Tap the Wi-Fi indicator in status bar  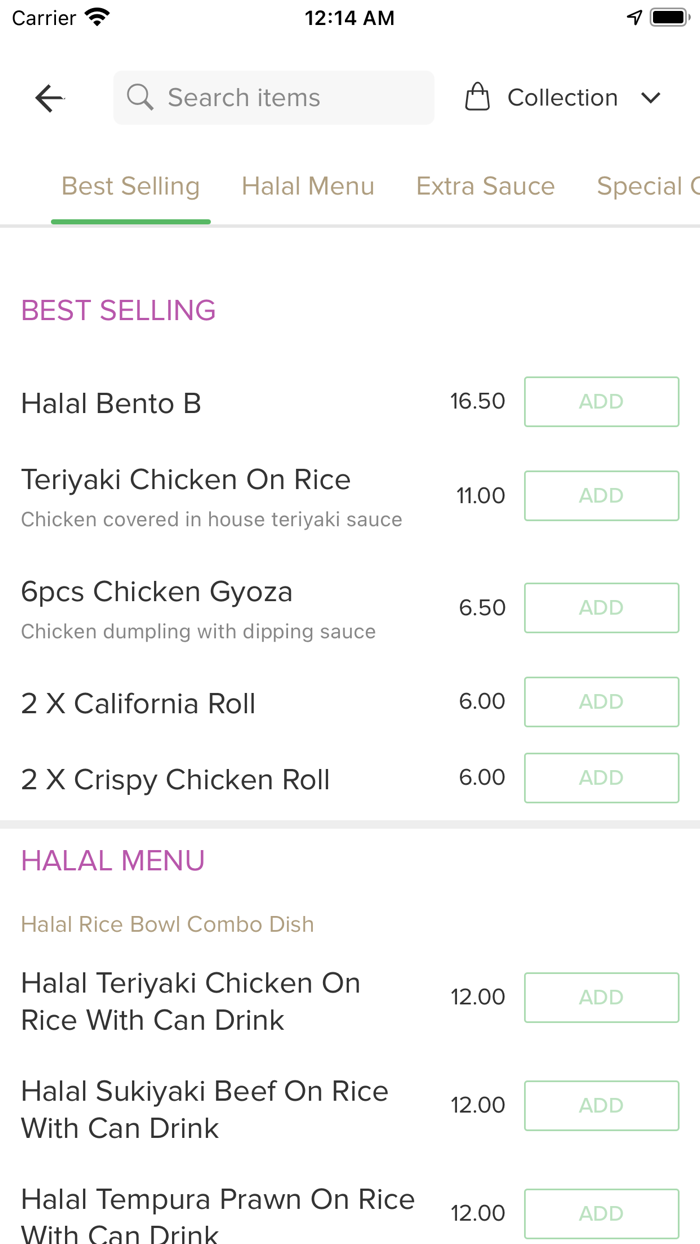tap(96, 16)
